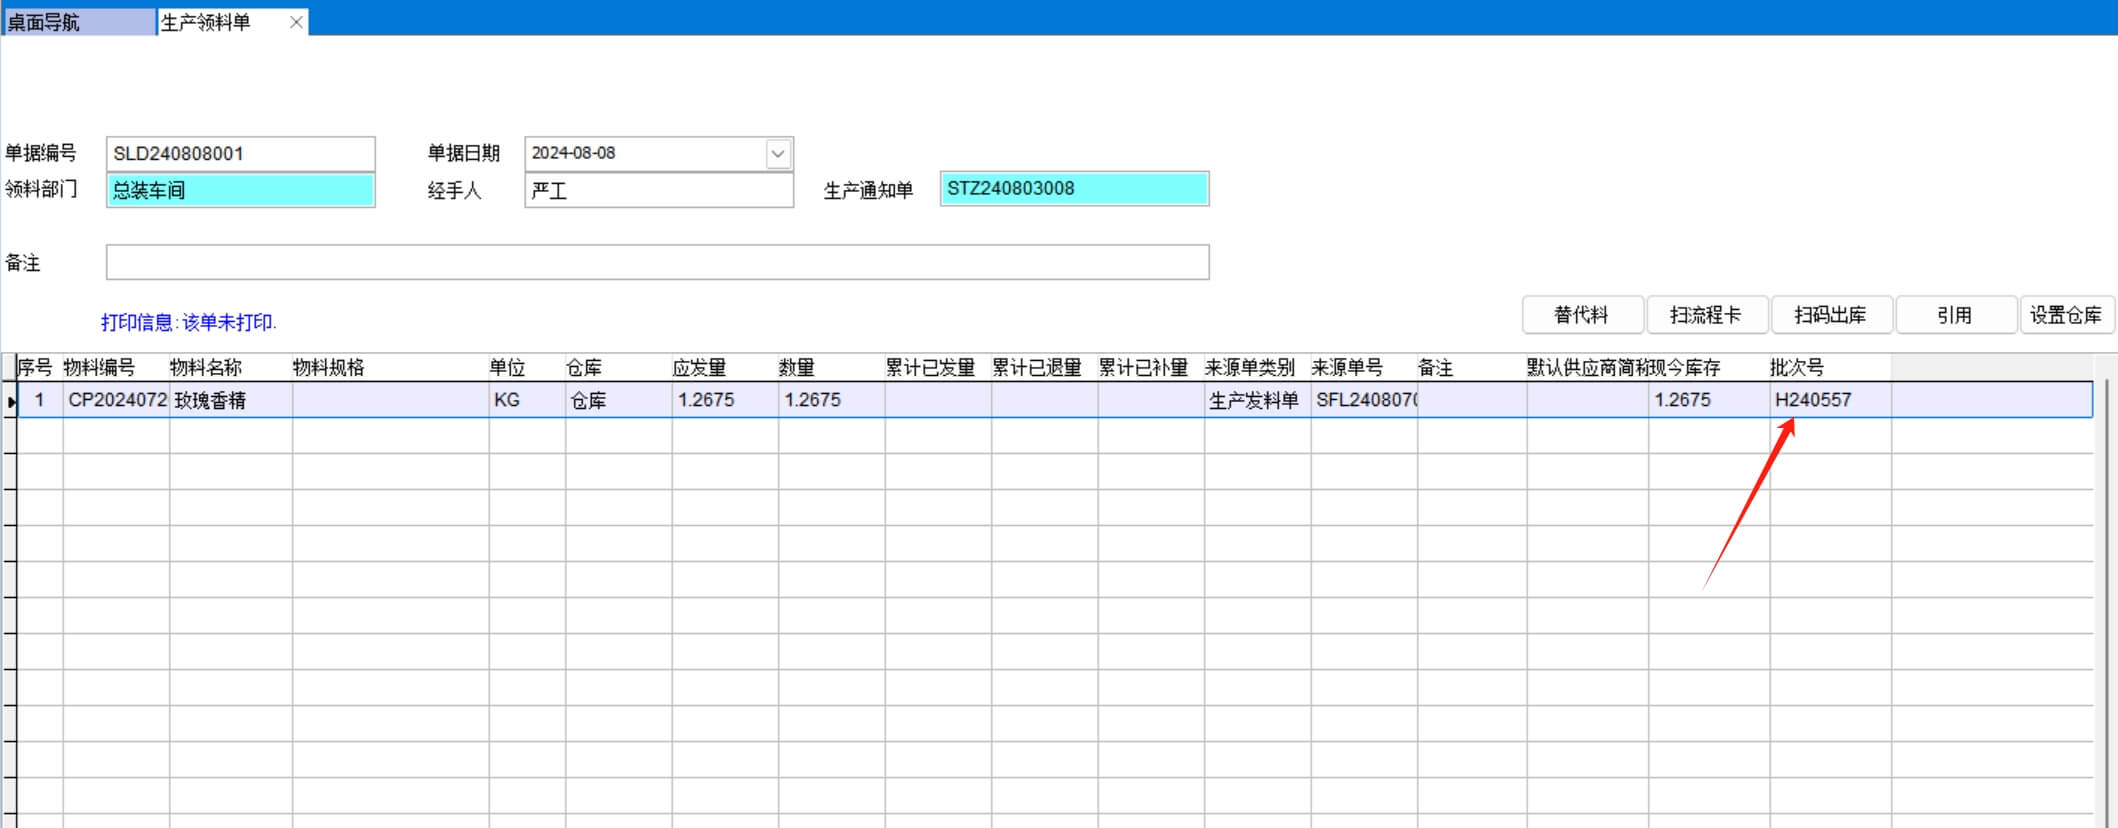Viewport: 2118px width, 828px height.
Task: Open the 单据日期 dropdown arrow
Action: [777, 154]
